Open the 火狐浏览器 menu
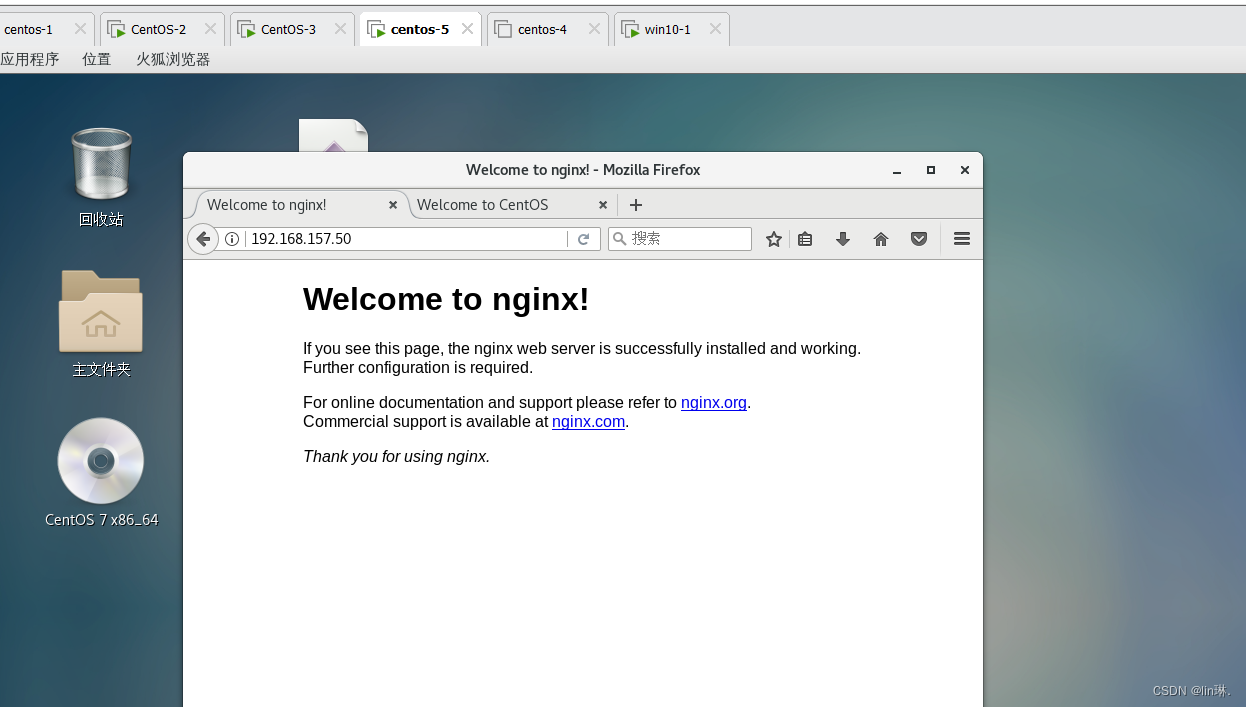 click(173, 59)
